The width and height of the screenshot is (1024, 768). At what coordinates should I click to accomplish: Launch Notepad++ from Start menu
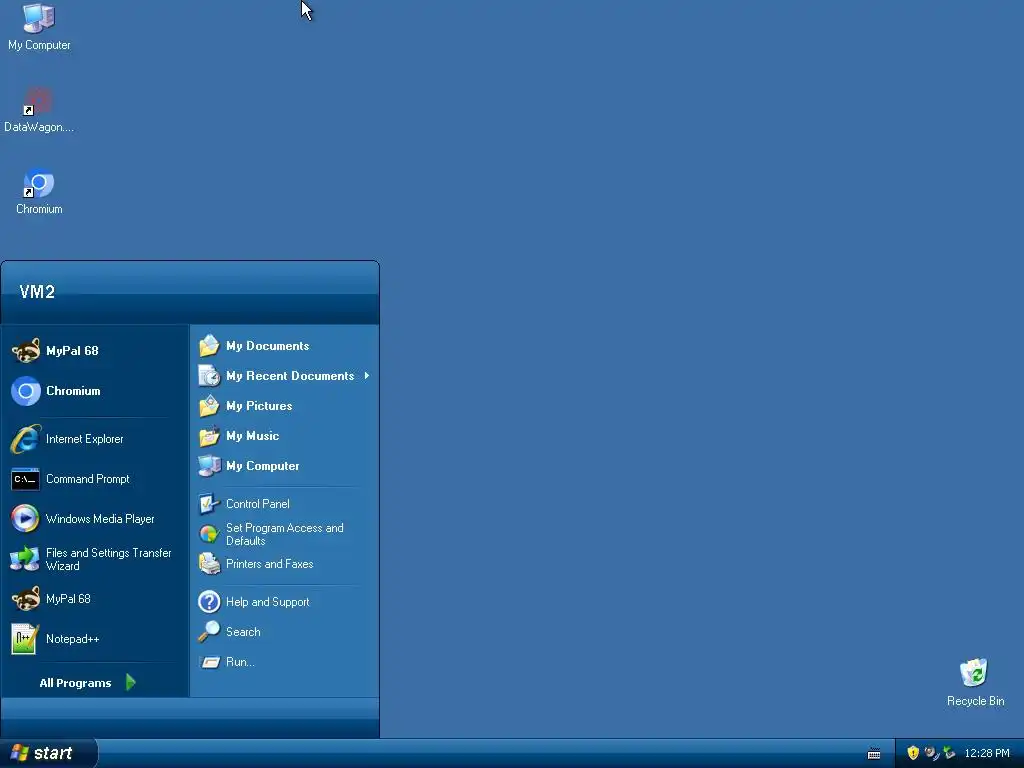tap(95, 639)
